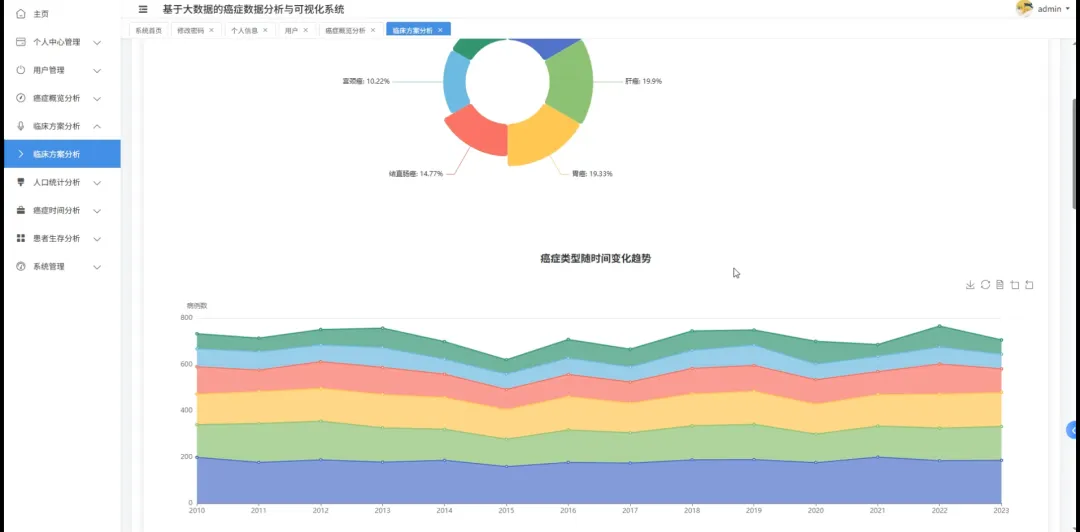Click the label 肝癌: 19.9%

click(643, 81)
